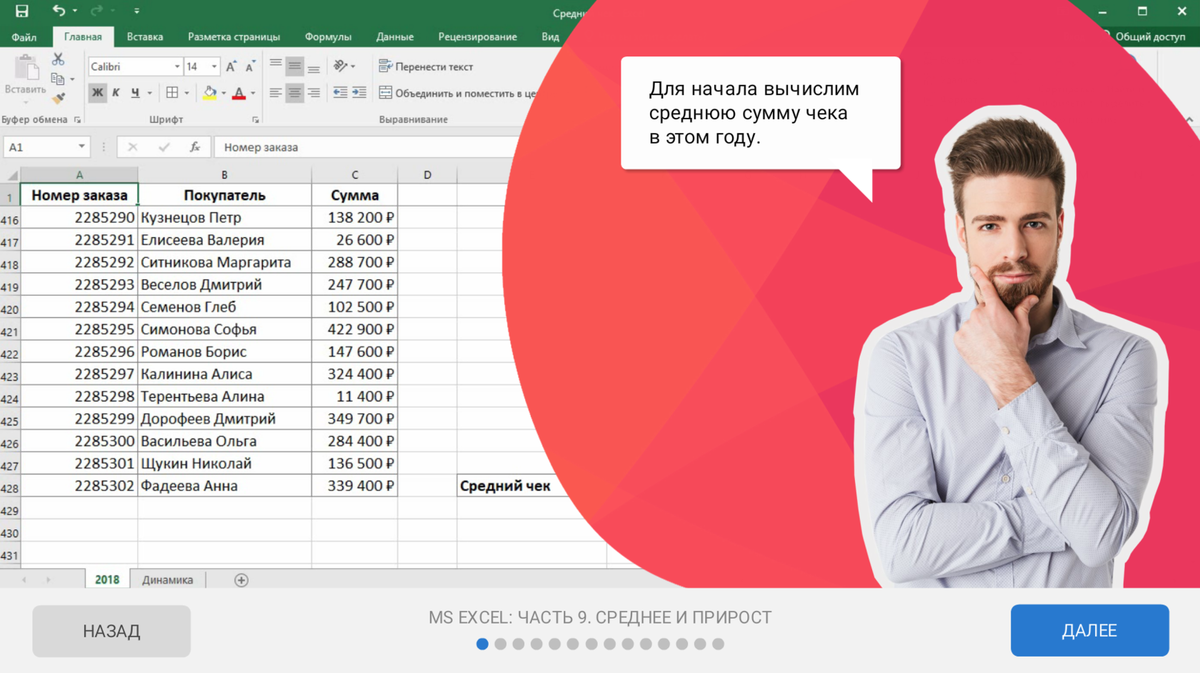Toggle italic К formatting
Image resolution: width=1200 pixels, height=673 pixels.
116,93
